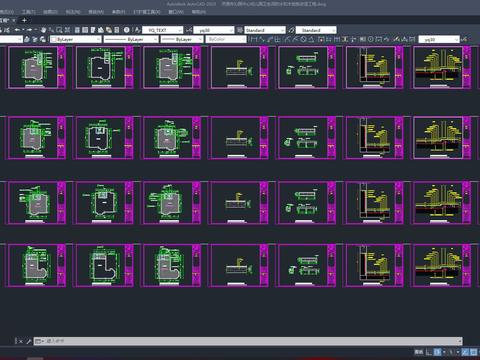Click the Multileader Style icon before second Standard
Screen dimensions: 480x360
pos(291,30)
